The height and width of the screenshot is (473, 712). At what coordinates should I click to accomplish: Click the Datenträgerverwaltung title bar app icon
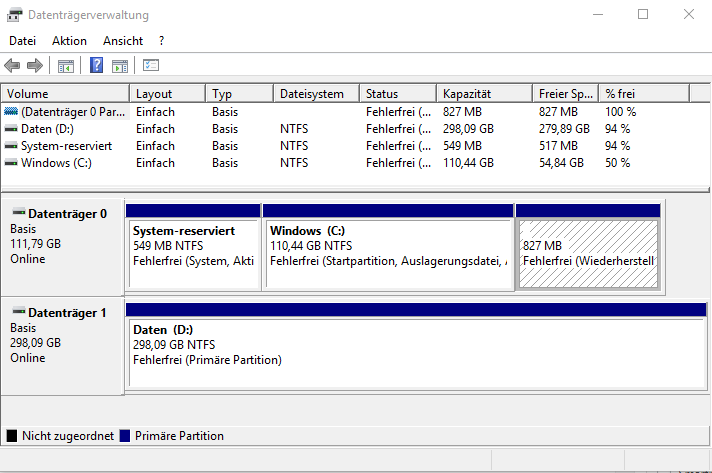(15, 15)
